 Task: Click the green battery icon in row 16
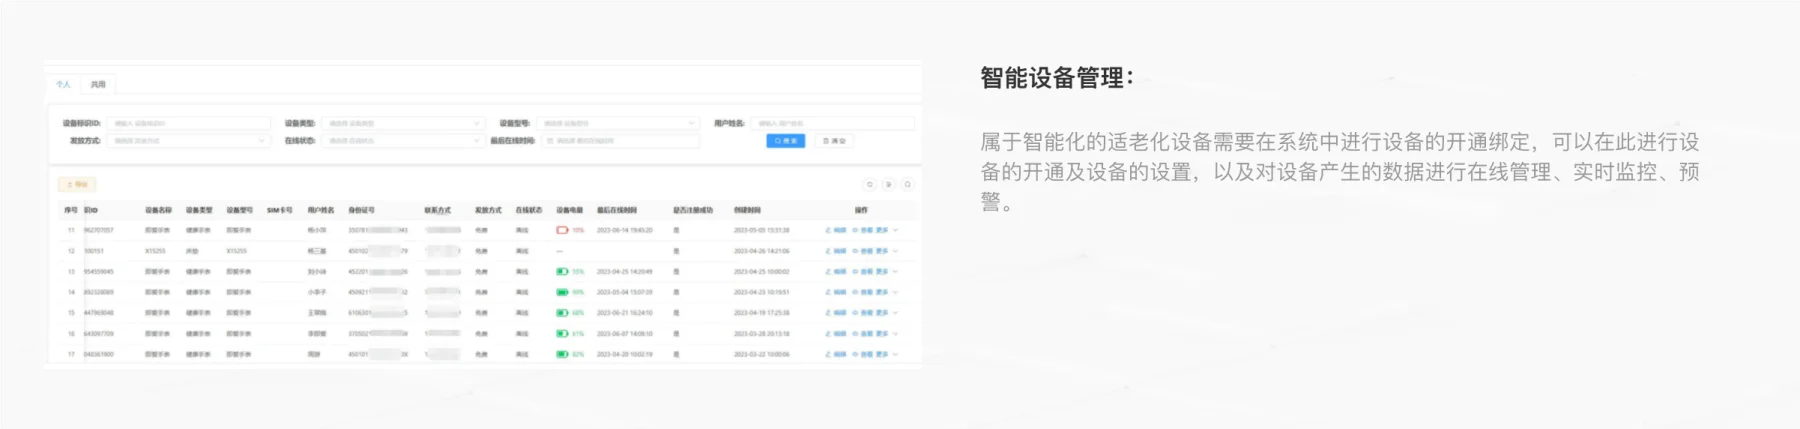click(562, 334)
